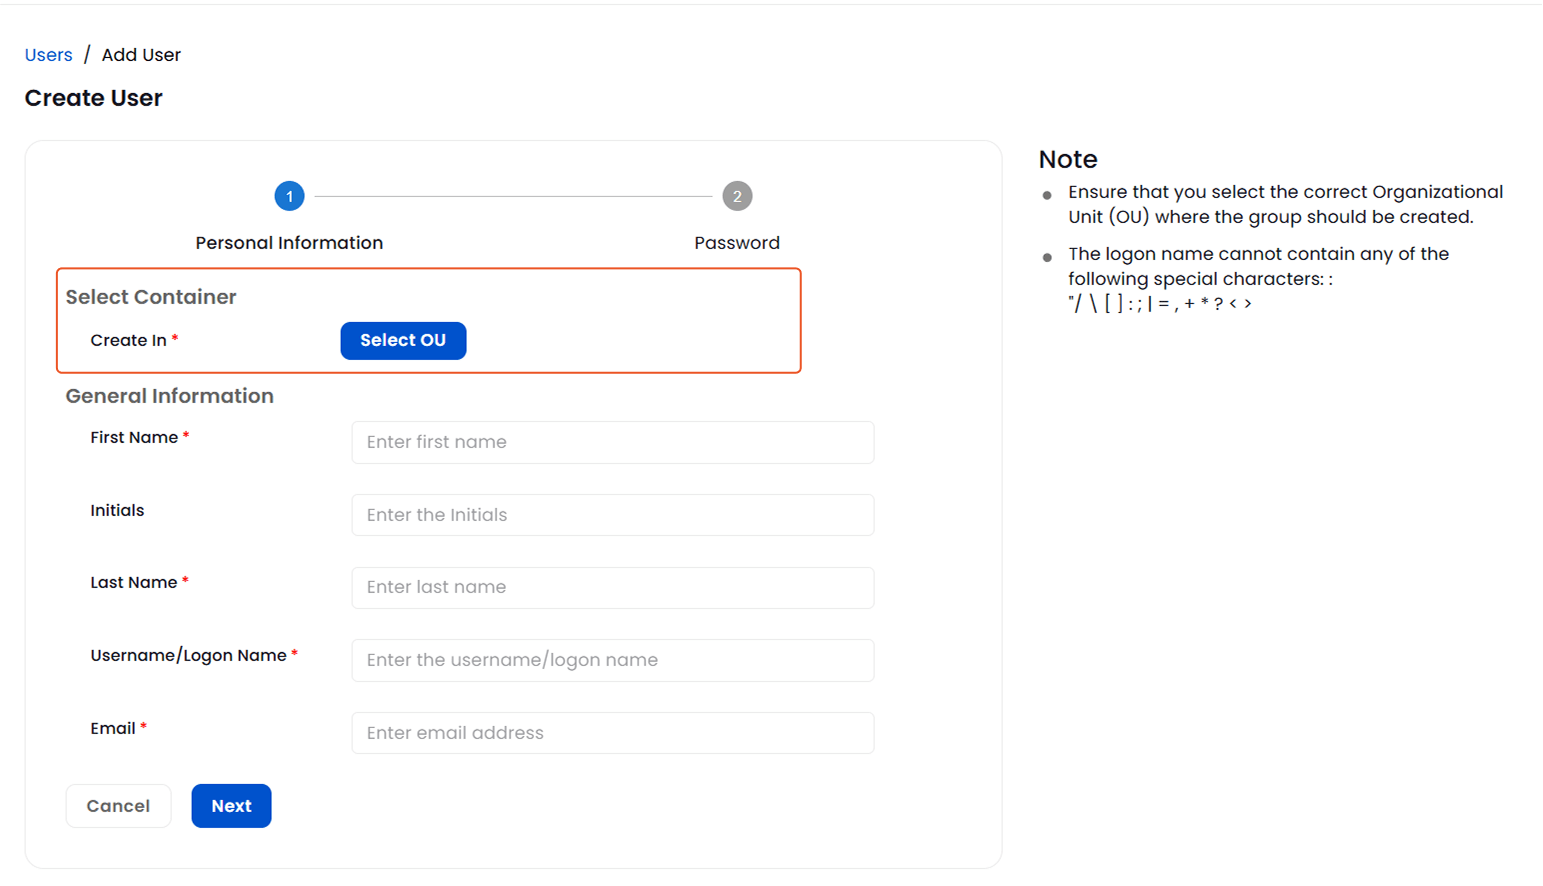Click the Add User breadcrumb item

[141, 54]
